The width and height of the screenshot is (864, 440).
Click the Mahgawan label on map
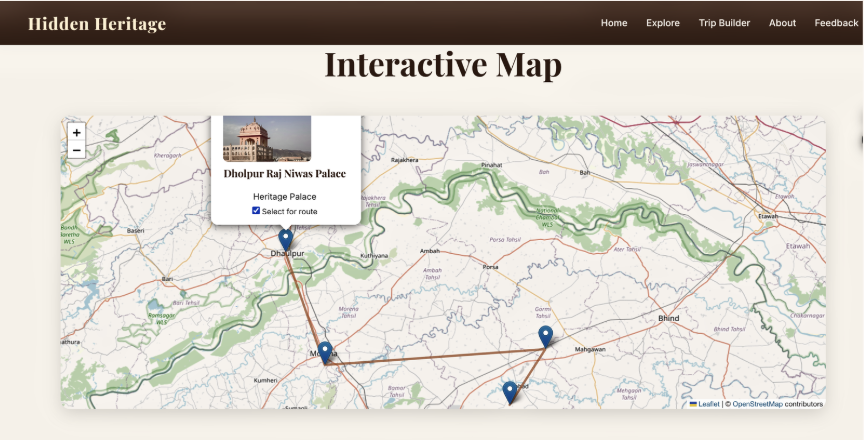(x=590, y=350)
